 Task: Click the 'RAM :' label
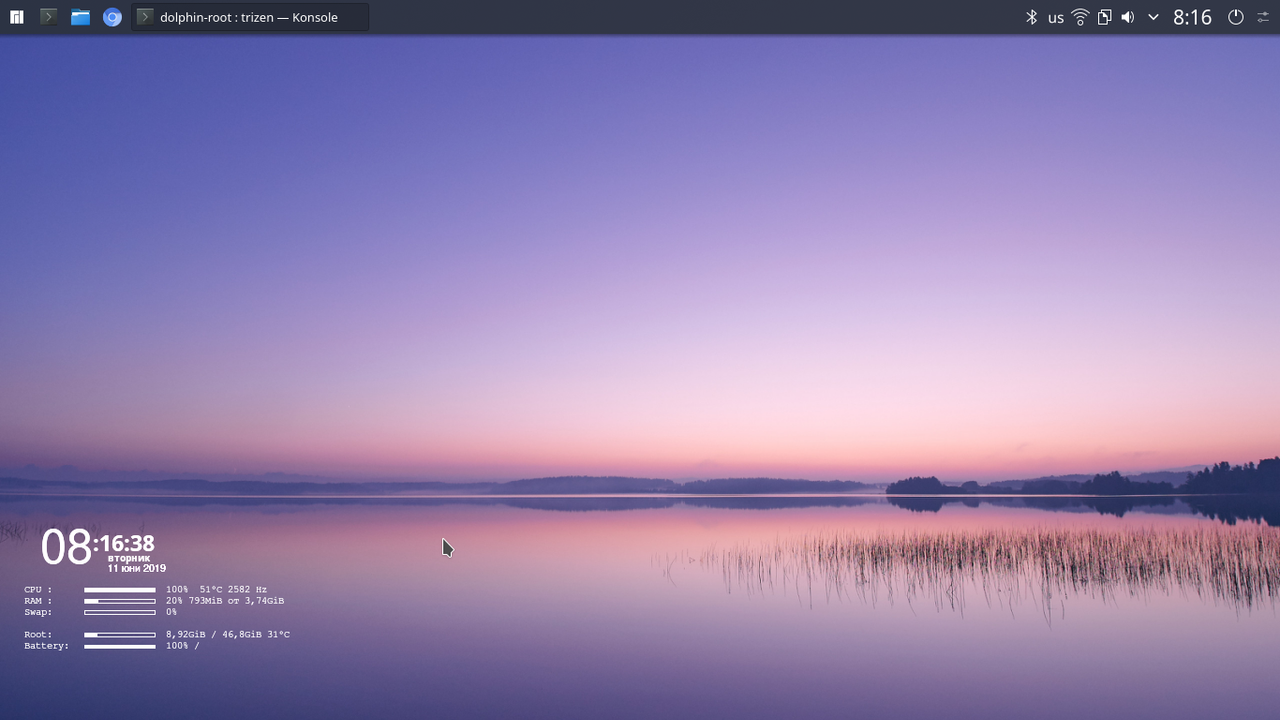tap(38, 601)
